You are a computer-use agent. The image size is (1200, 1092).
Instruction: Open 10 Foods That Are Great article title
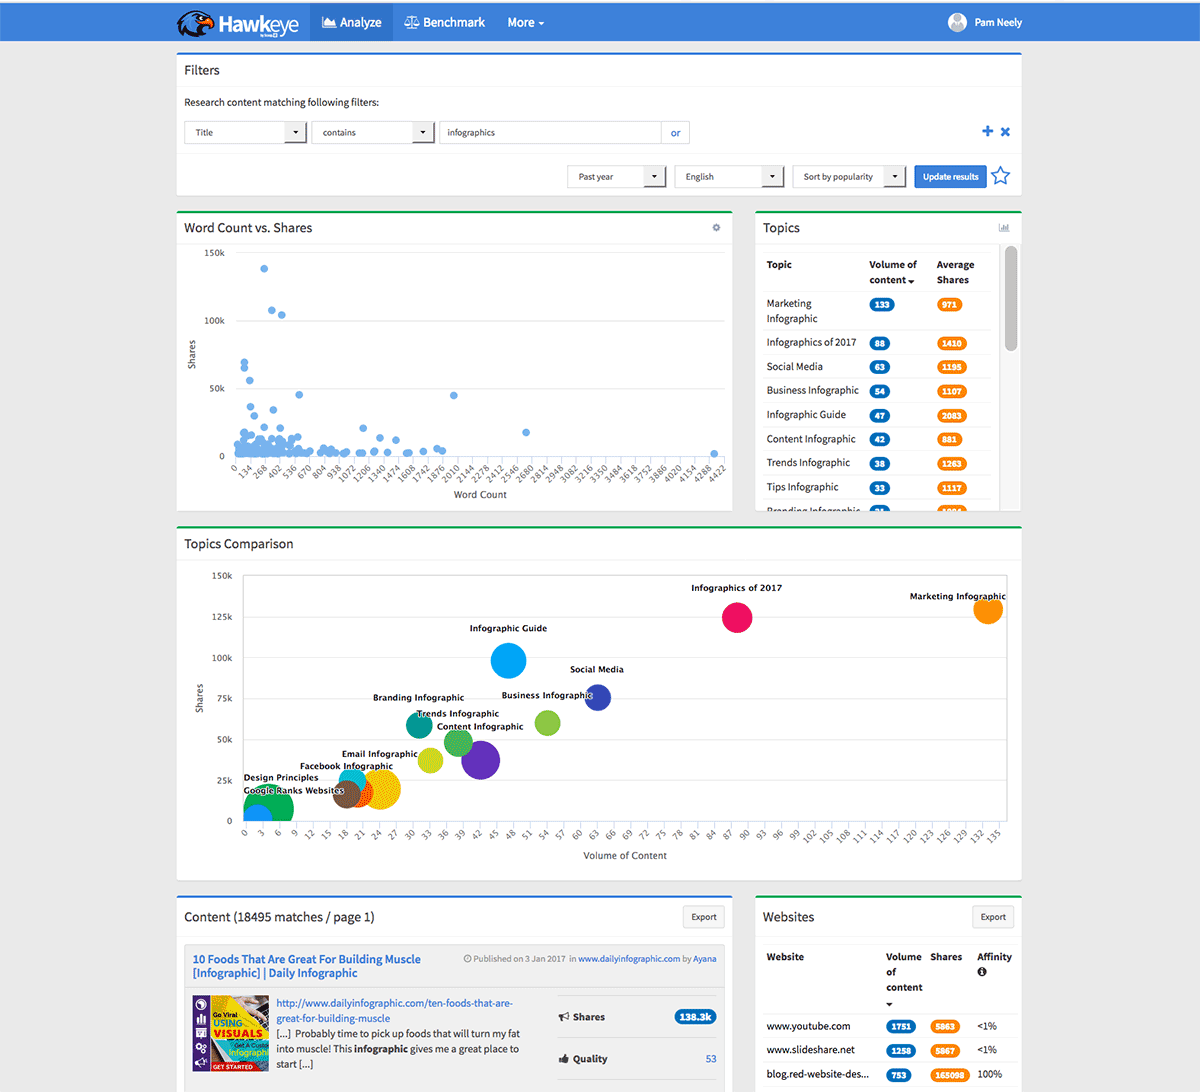[x=306, y=966]
